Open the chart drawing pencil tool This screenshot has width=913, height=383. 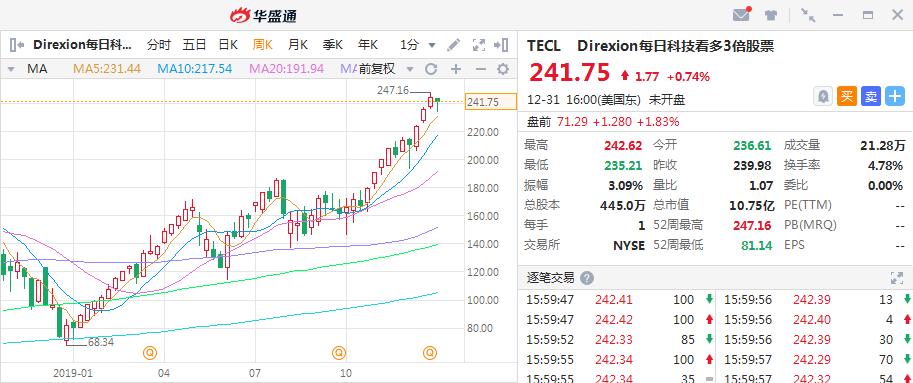pos(454,45)
